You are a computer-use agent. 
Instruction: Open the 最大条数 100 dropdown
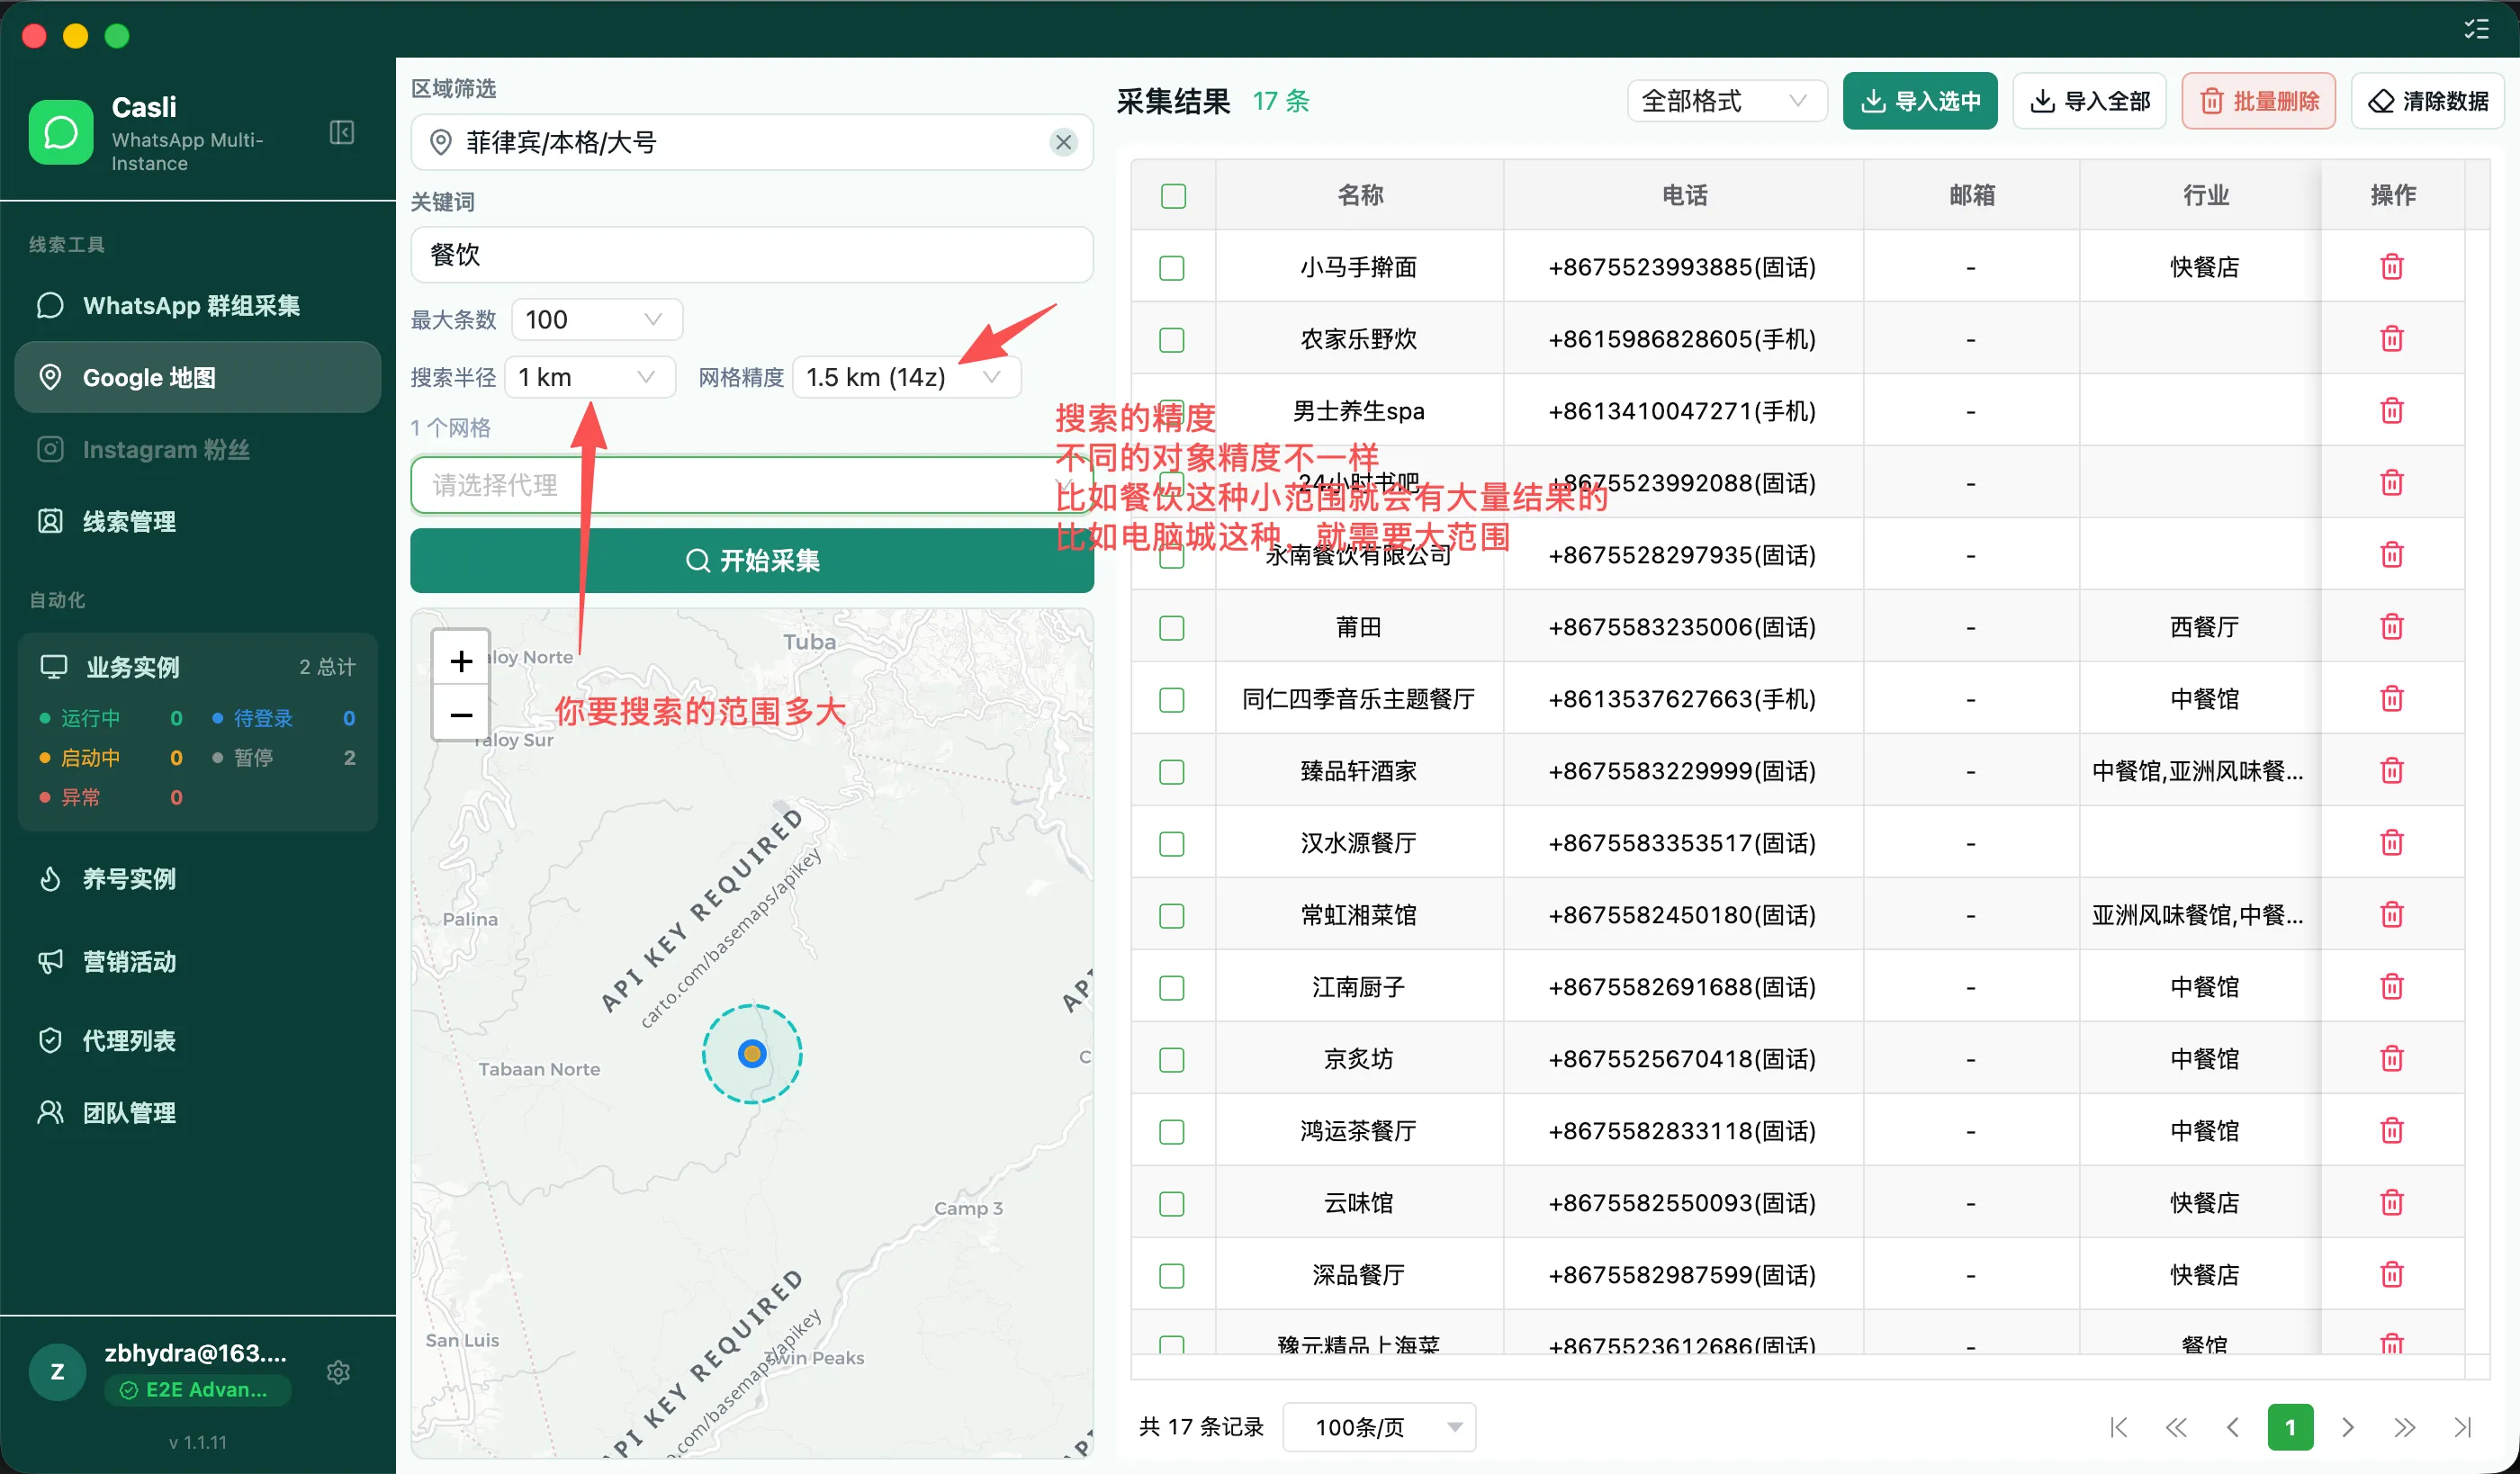(x=596, y=320)
